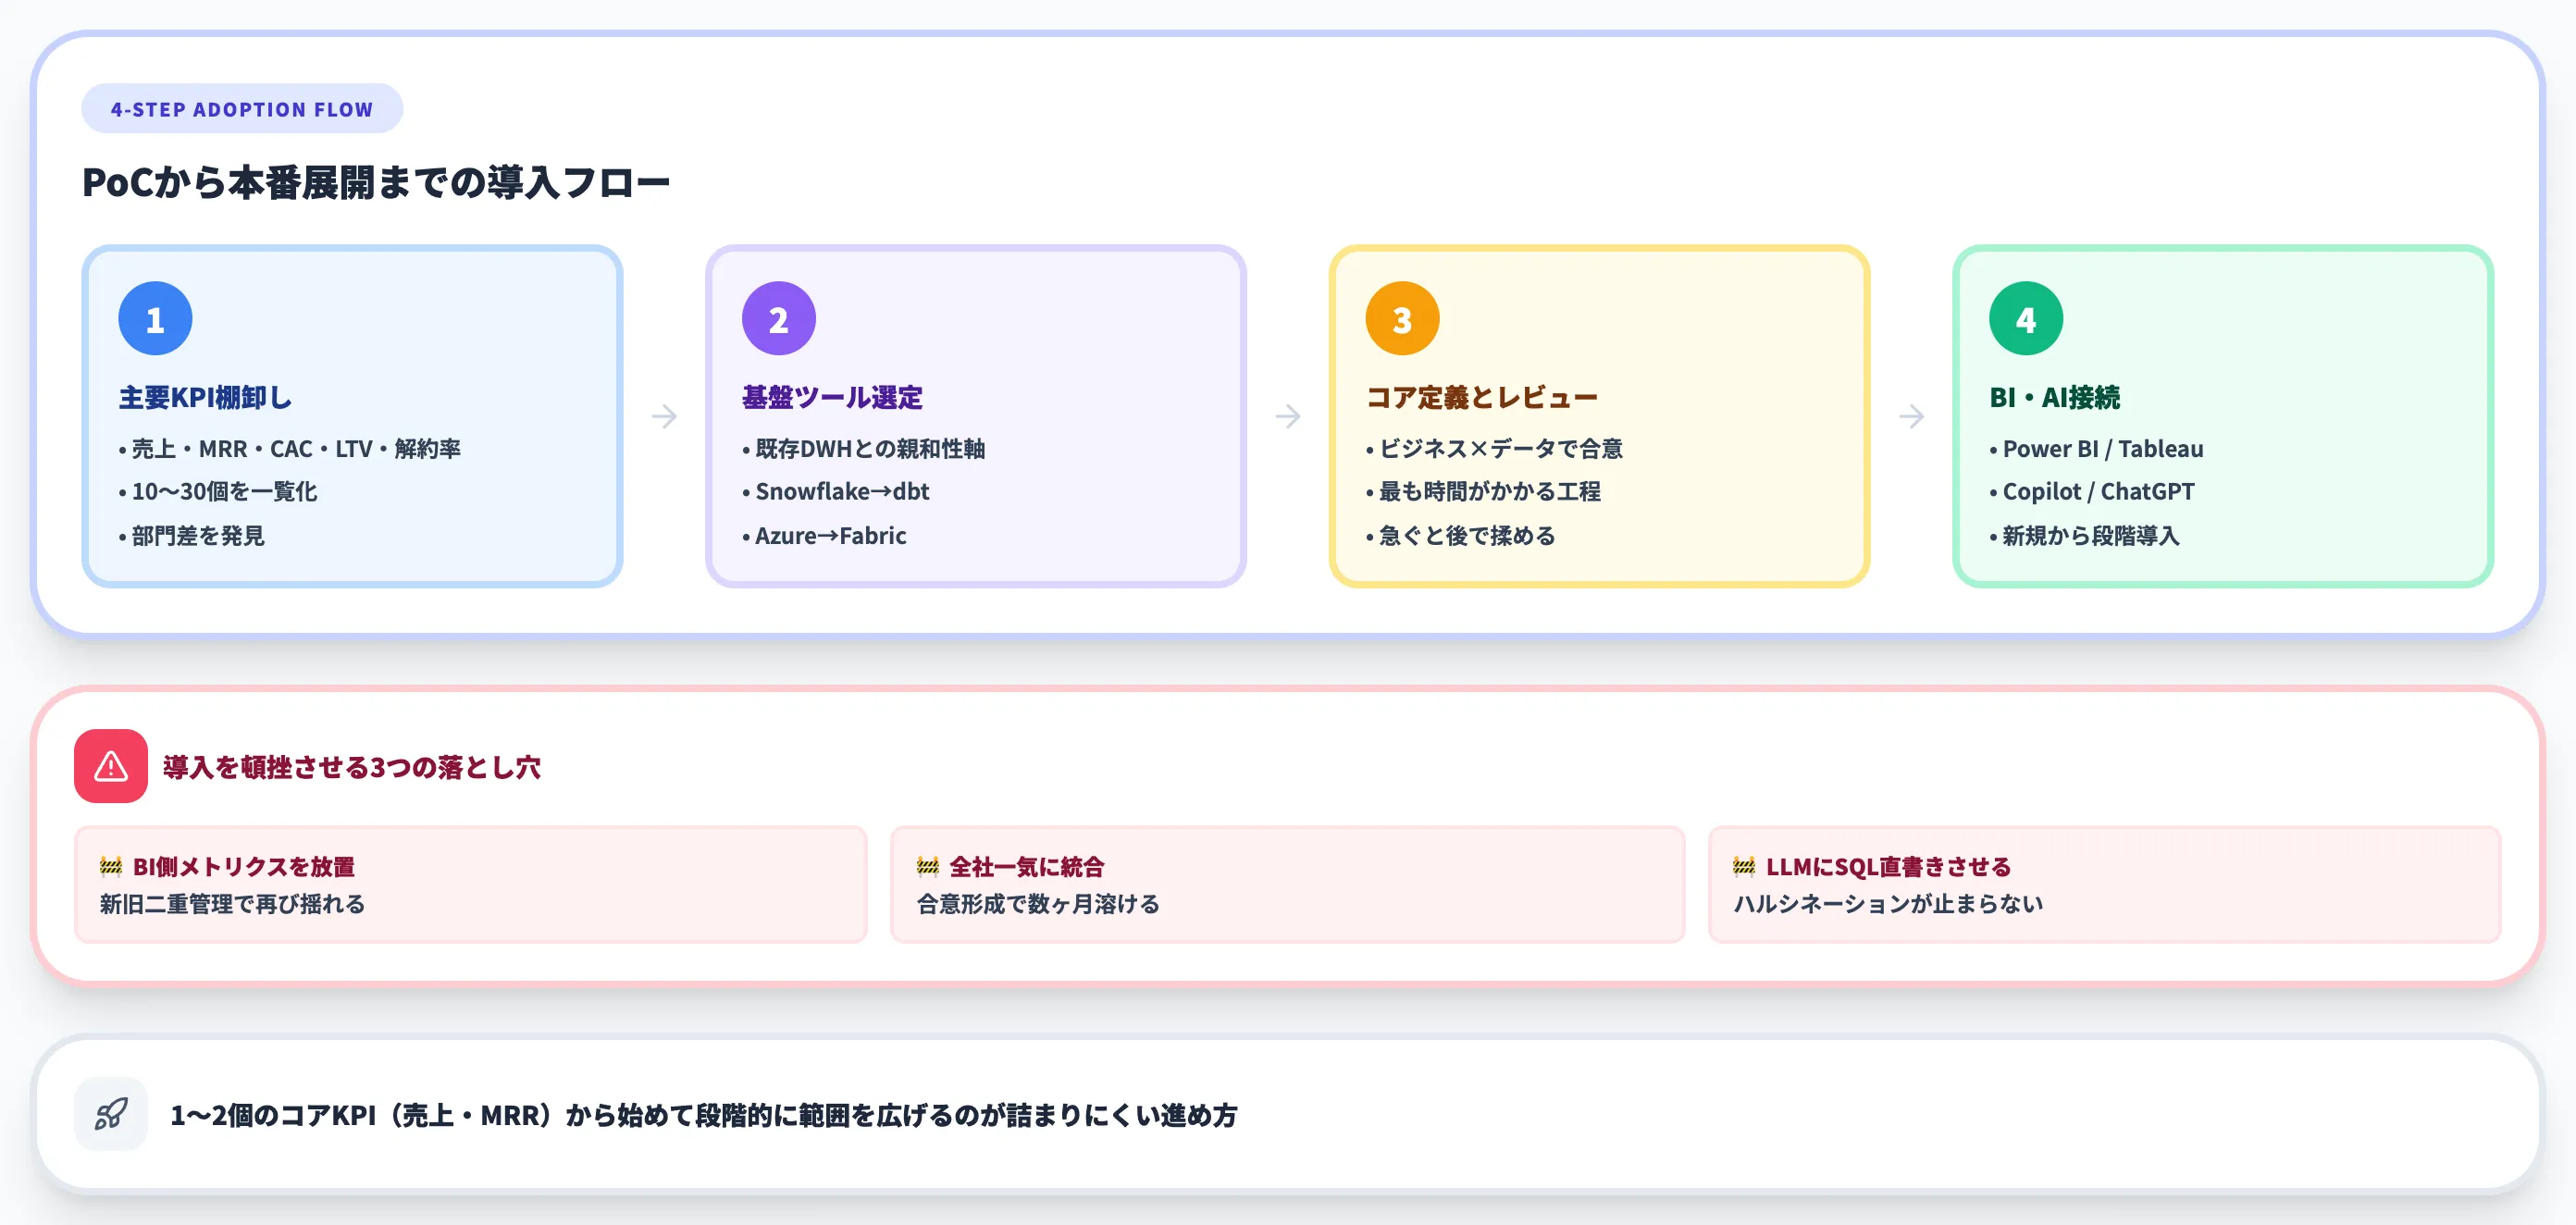
Task: Click the red warning triangle icon
Action: coord(110,767)
